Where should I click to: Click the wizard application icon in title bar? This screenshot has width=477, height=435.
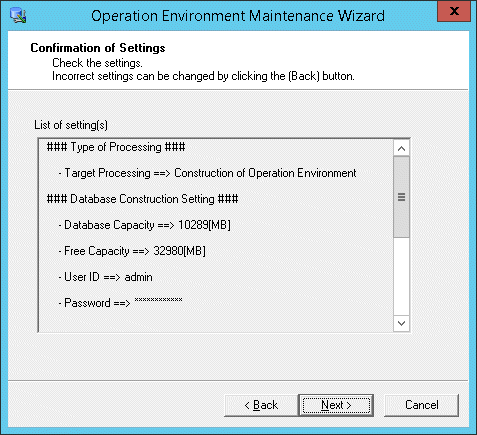click(x=18, y=15)
